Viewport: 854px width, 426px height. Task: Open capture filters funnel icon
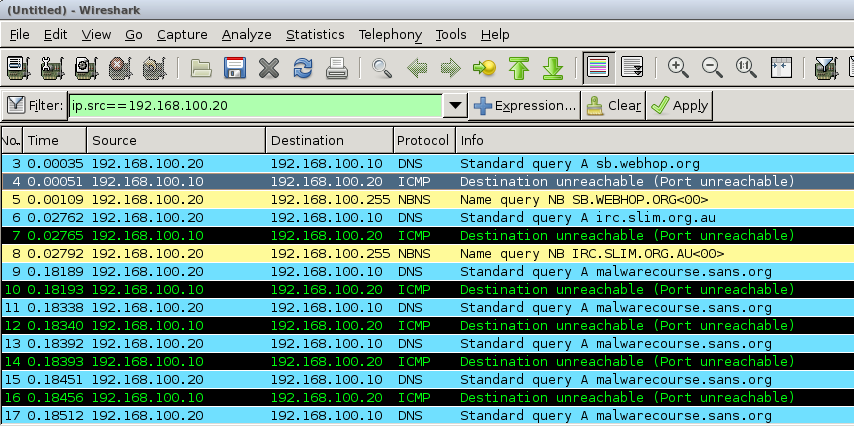pos(826,68)
